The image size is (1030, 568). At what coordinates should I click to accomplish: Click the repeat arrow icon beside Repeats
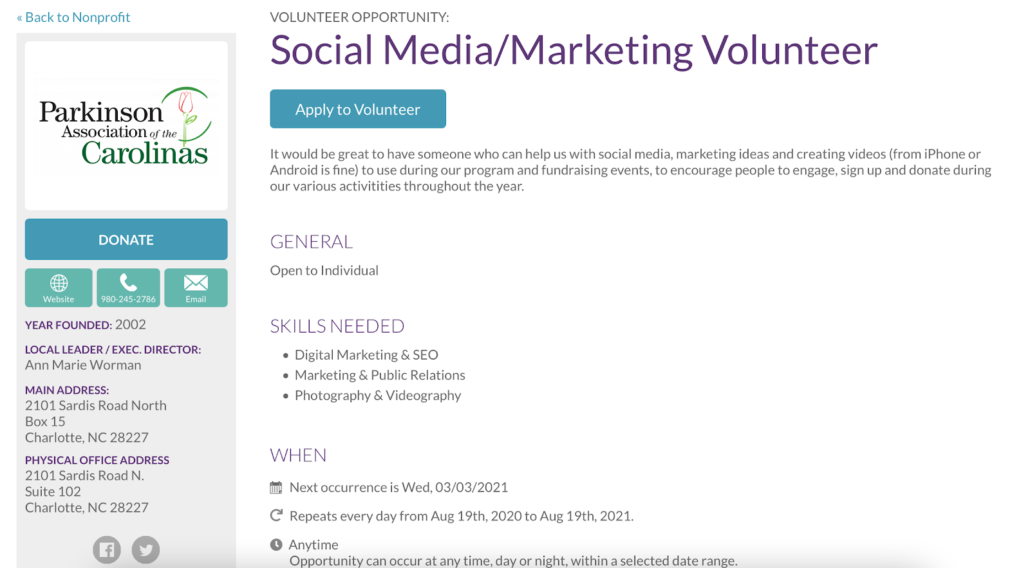(x=276, y=515)
